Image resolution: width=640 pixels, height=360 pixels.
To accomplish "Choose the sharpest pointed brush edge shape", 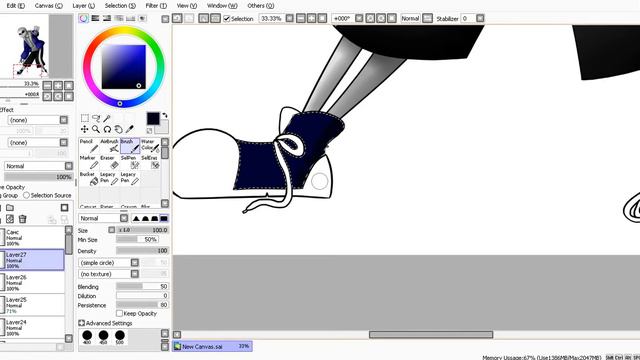I will (x=136, y=218).
